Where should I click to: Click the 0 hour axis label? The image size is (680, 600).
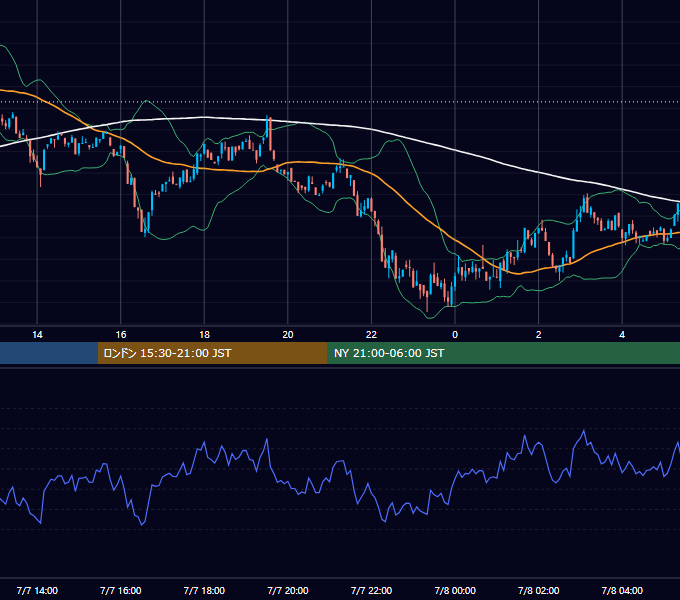pos(455,335)
